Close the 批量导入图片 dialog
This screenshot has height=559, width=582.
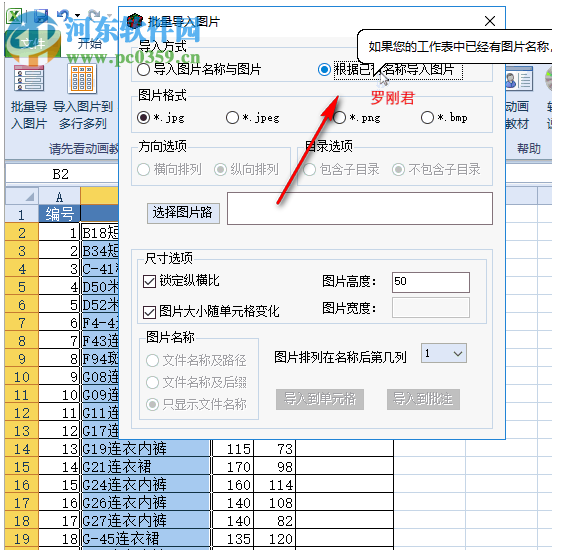point(490,21)
